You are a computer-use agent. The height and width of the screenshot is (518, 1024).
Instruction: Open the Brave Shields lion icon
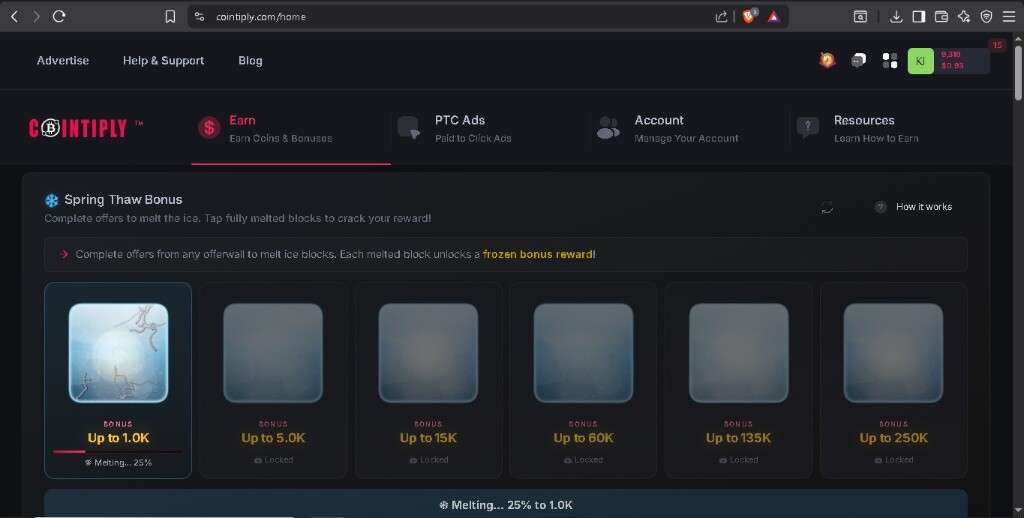749,16
